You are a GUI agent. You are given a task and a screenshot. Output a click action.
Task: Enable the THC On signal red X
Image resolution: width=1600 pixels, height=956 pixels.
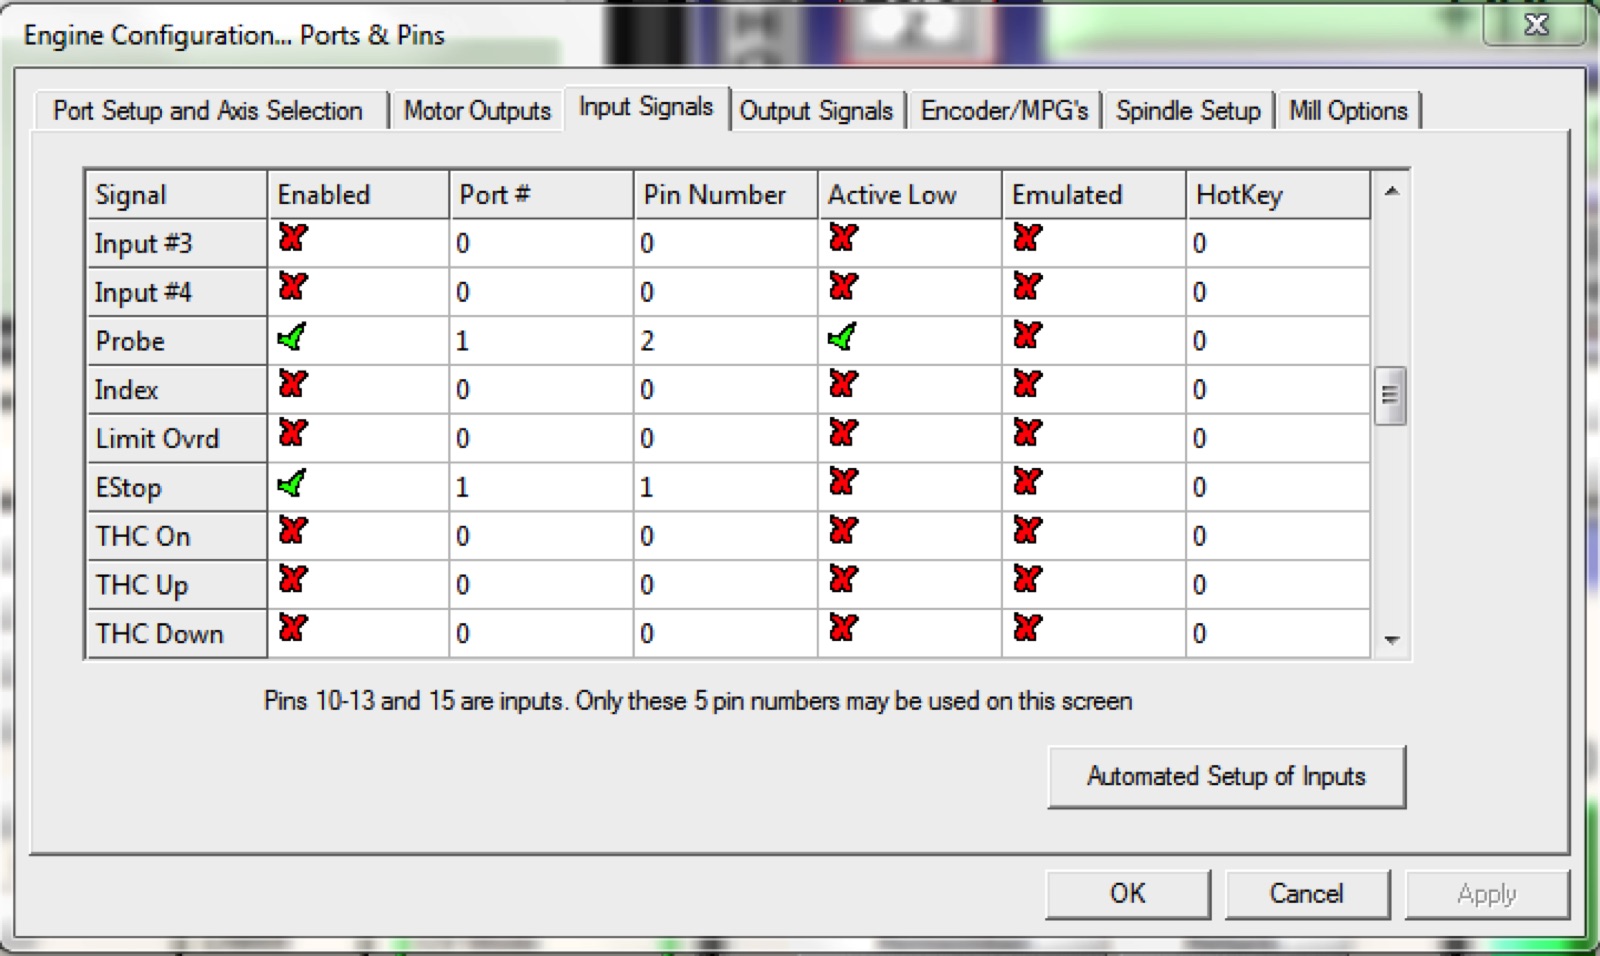click(292, 532)
